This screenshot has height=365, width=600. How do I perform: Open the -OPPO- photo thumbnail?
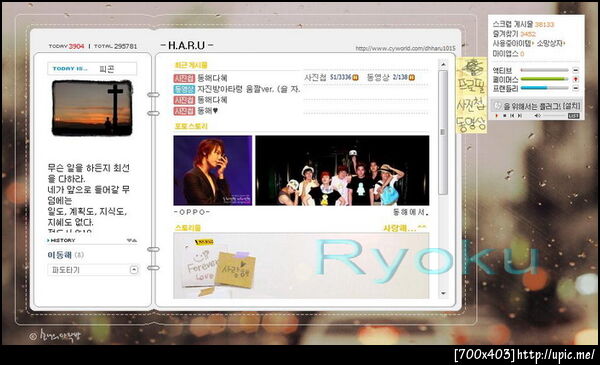tap(213, 170)
